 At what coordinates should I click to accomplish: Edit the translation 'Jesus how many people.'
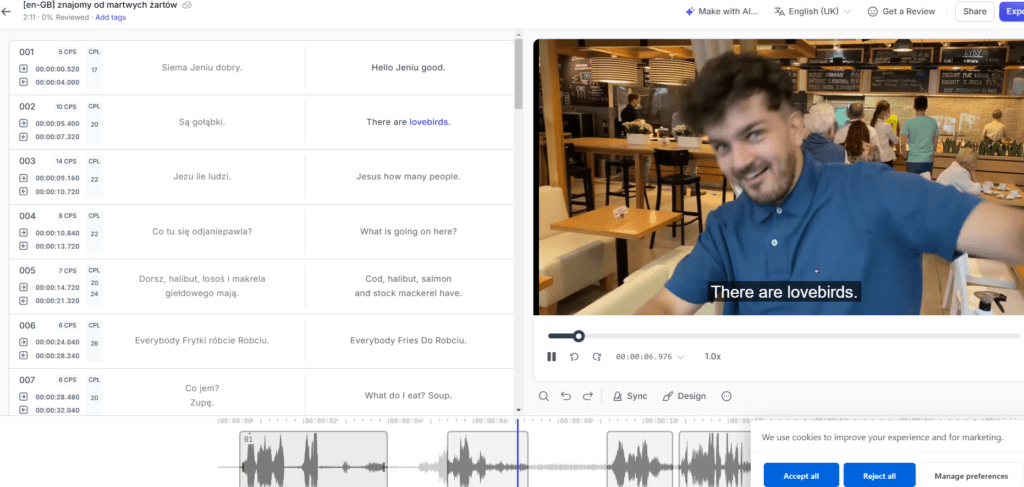pos(408,177)
